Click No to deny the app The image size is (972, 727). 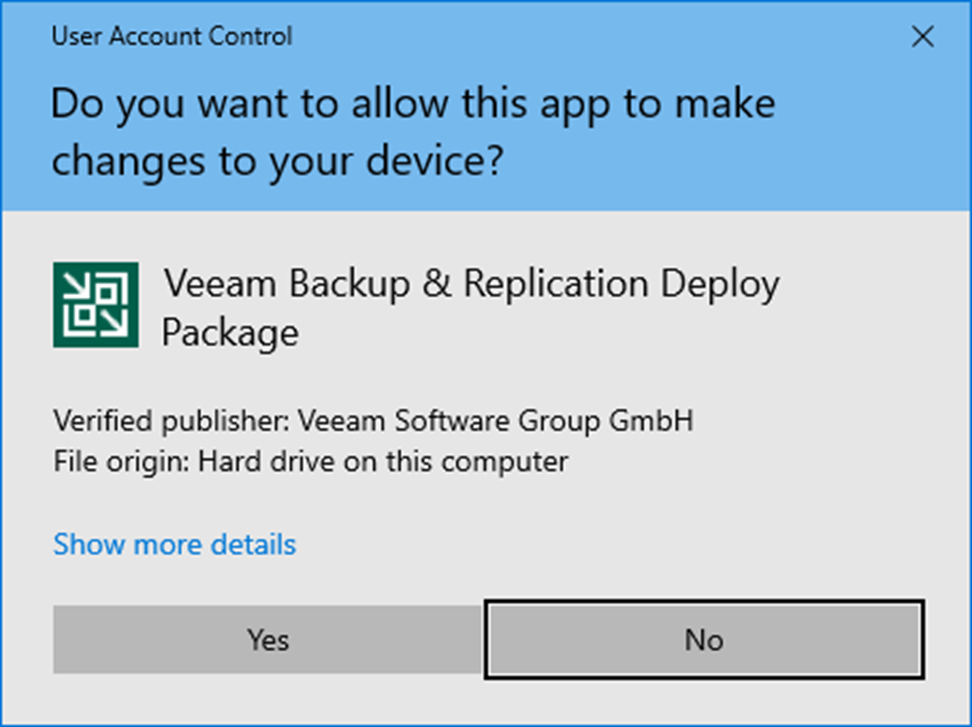point(704,639)
